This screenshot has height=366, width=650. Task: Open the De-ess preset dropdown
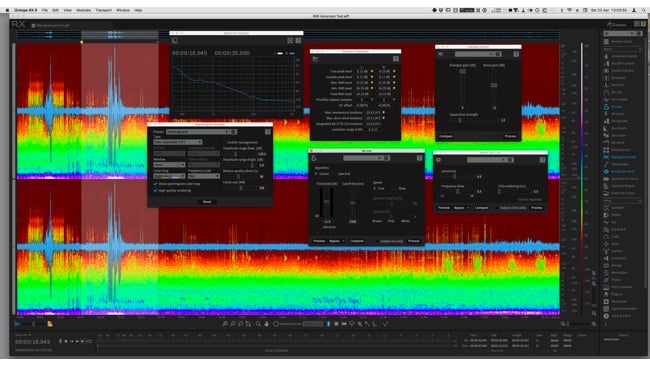[363, 158]
